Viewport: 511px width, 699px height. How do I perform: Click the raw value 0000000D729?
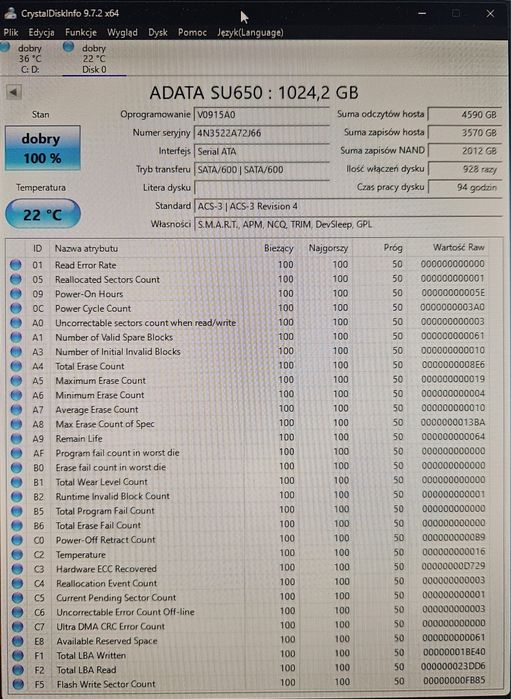[453, 566]
